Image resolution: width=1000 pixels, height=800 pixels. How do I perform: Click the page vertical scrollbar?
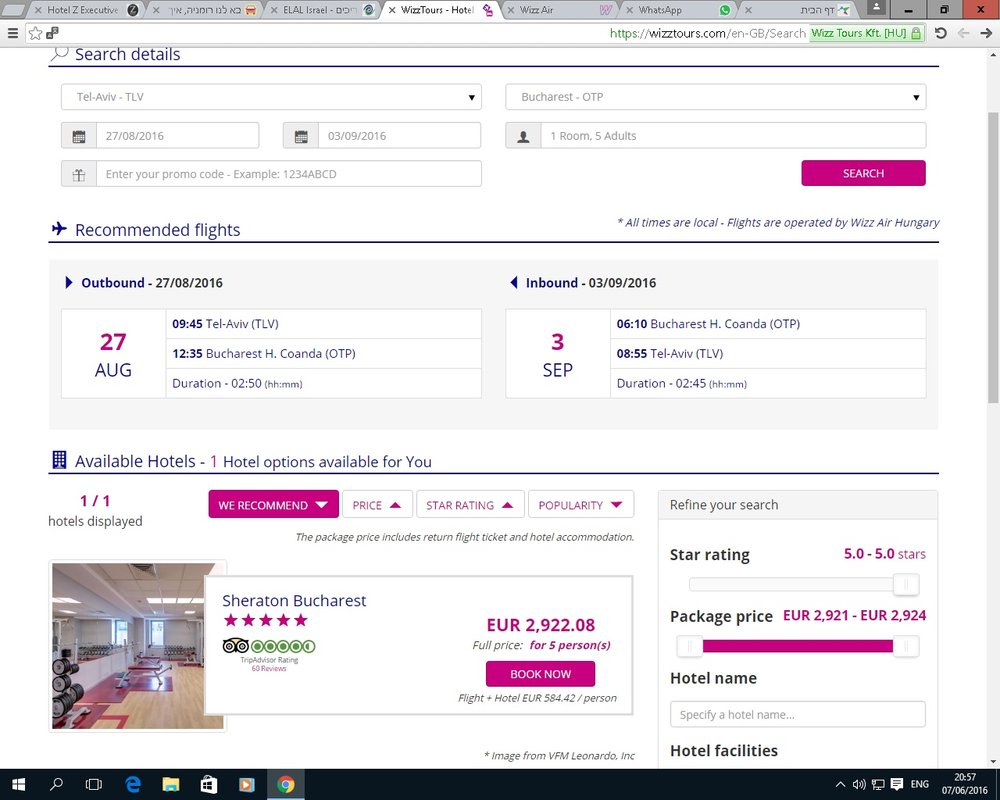[992, 257]
